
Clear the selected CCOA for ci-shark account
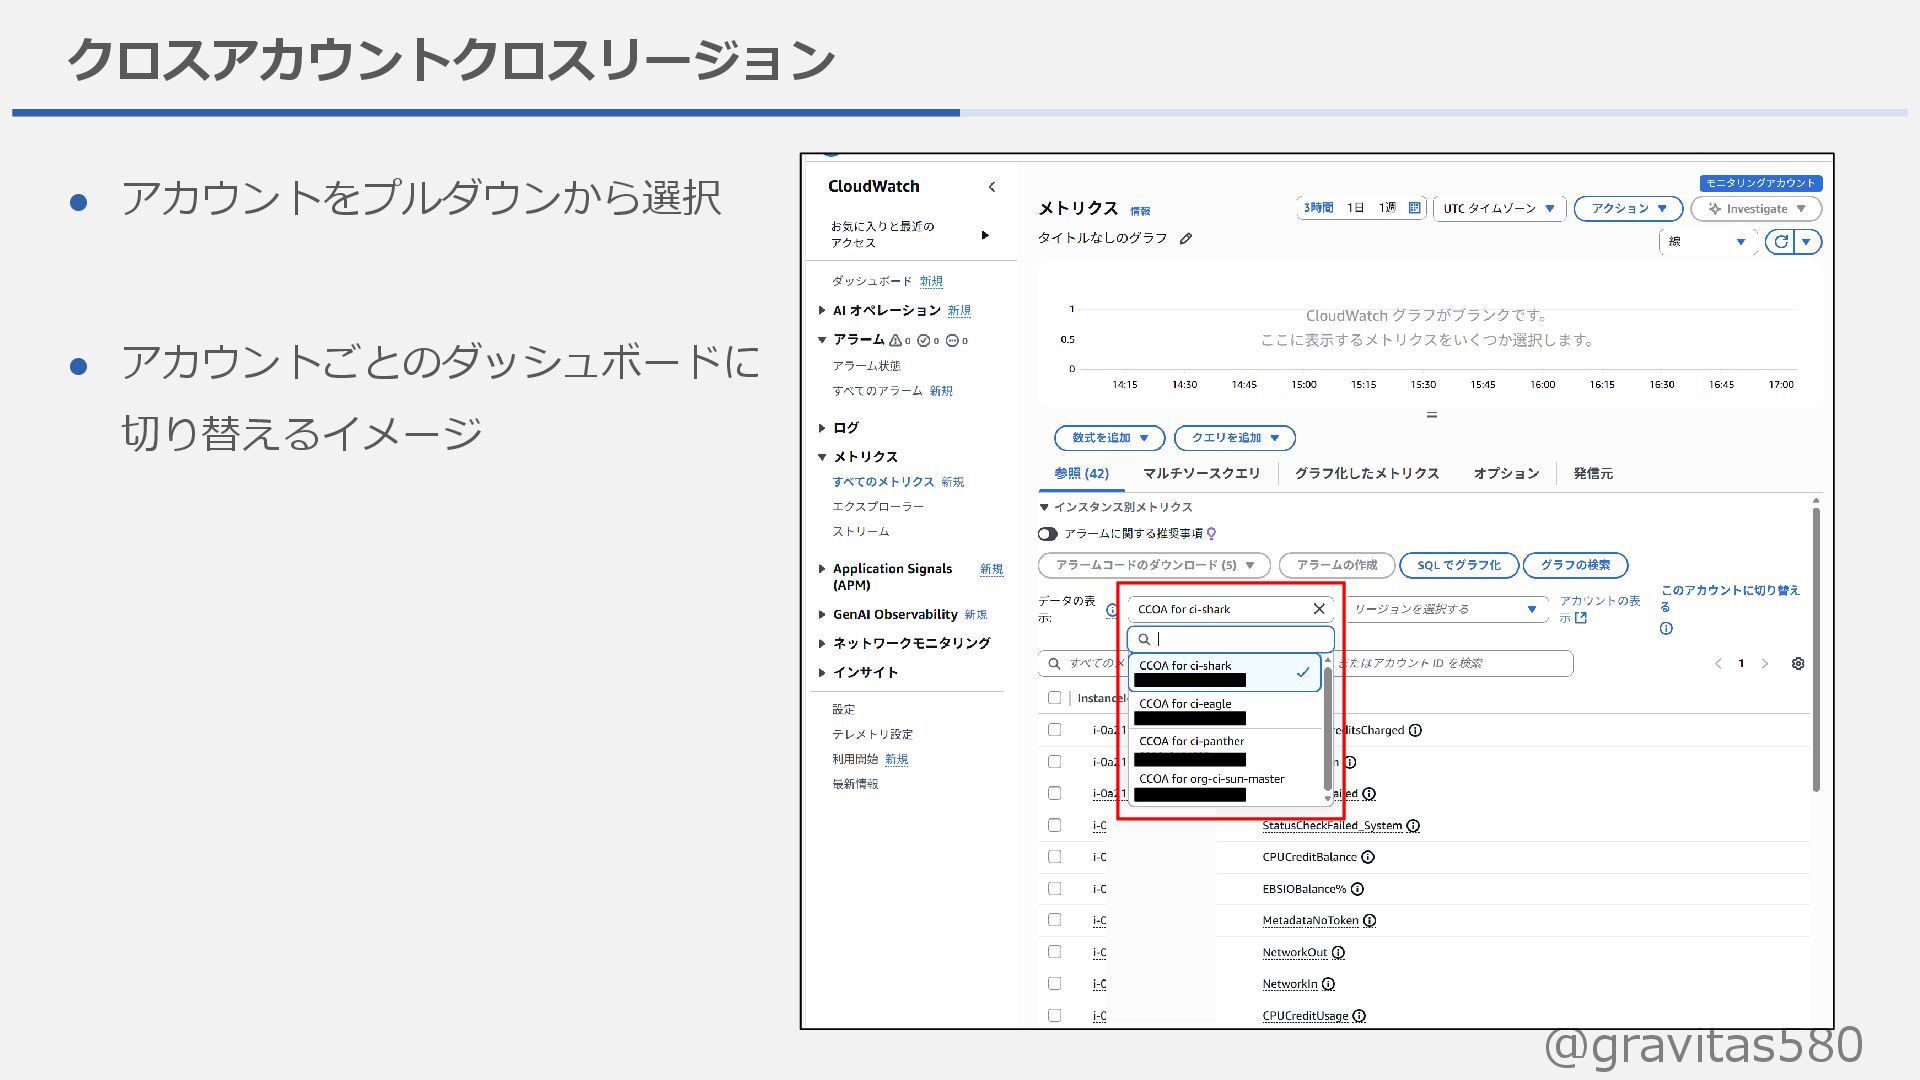tap(1319, 609)
